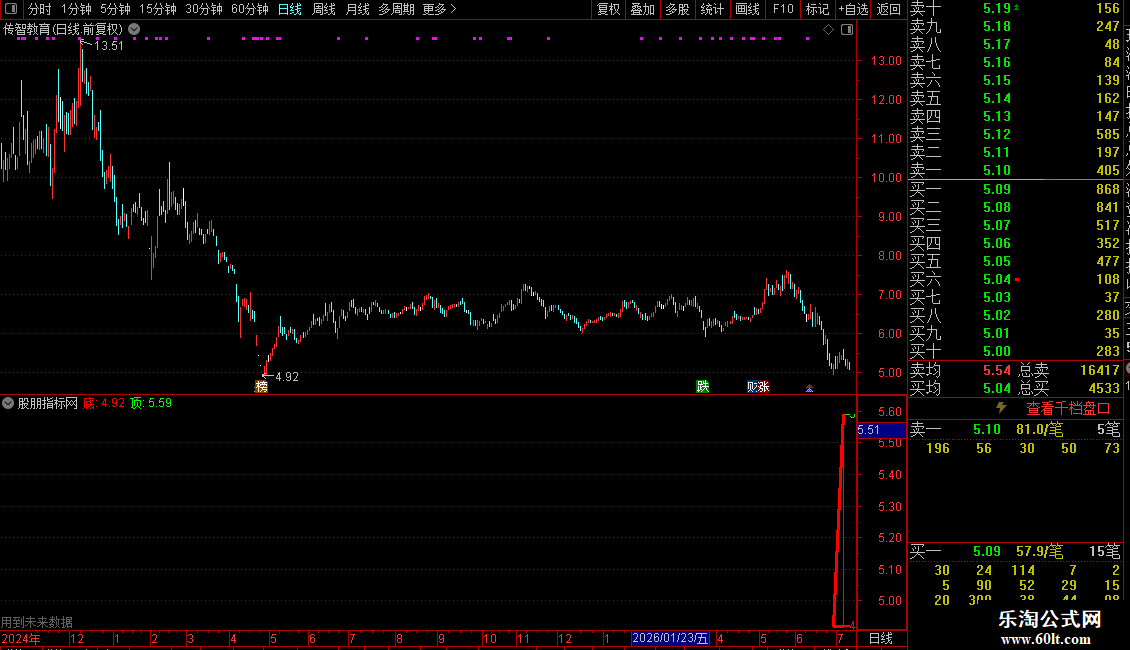Click the 13.00 price axis label
The height and width of the screenshot is (650, 1130).
[x=886, y=61]
